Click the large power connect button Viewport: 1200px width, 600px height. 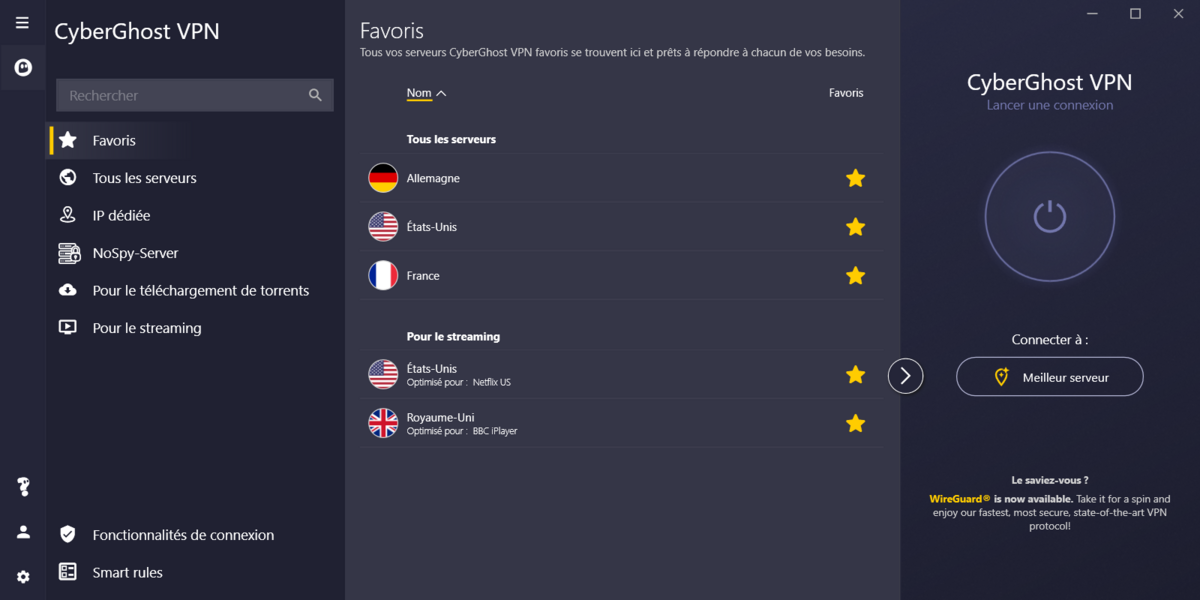click(1049, 216)
